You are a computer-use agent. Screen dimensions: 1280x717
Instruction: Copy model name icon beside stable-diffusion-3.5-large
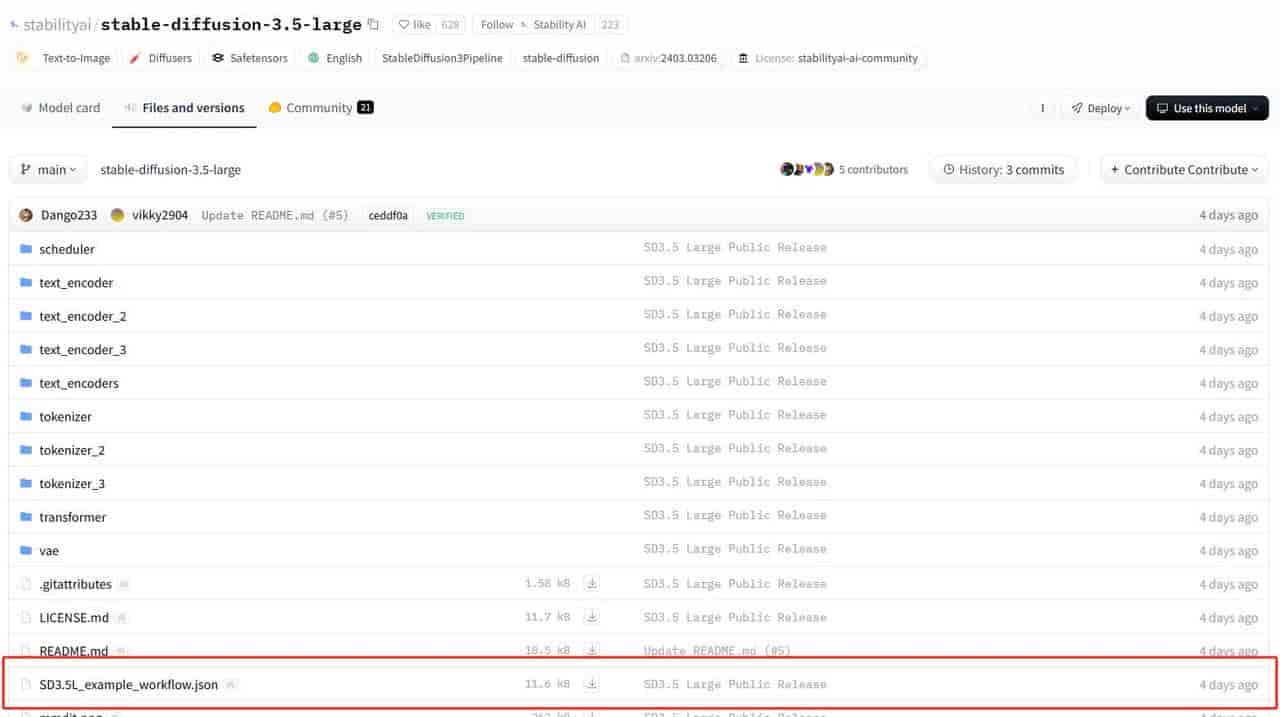click(374, 25)
